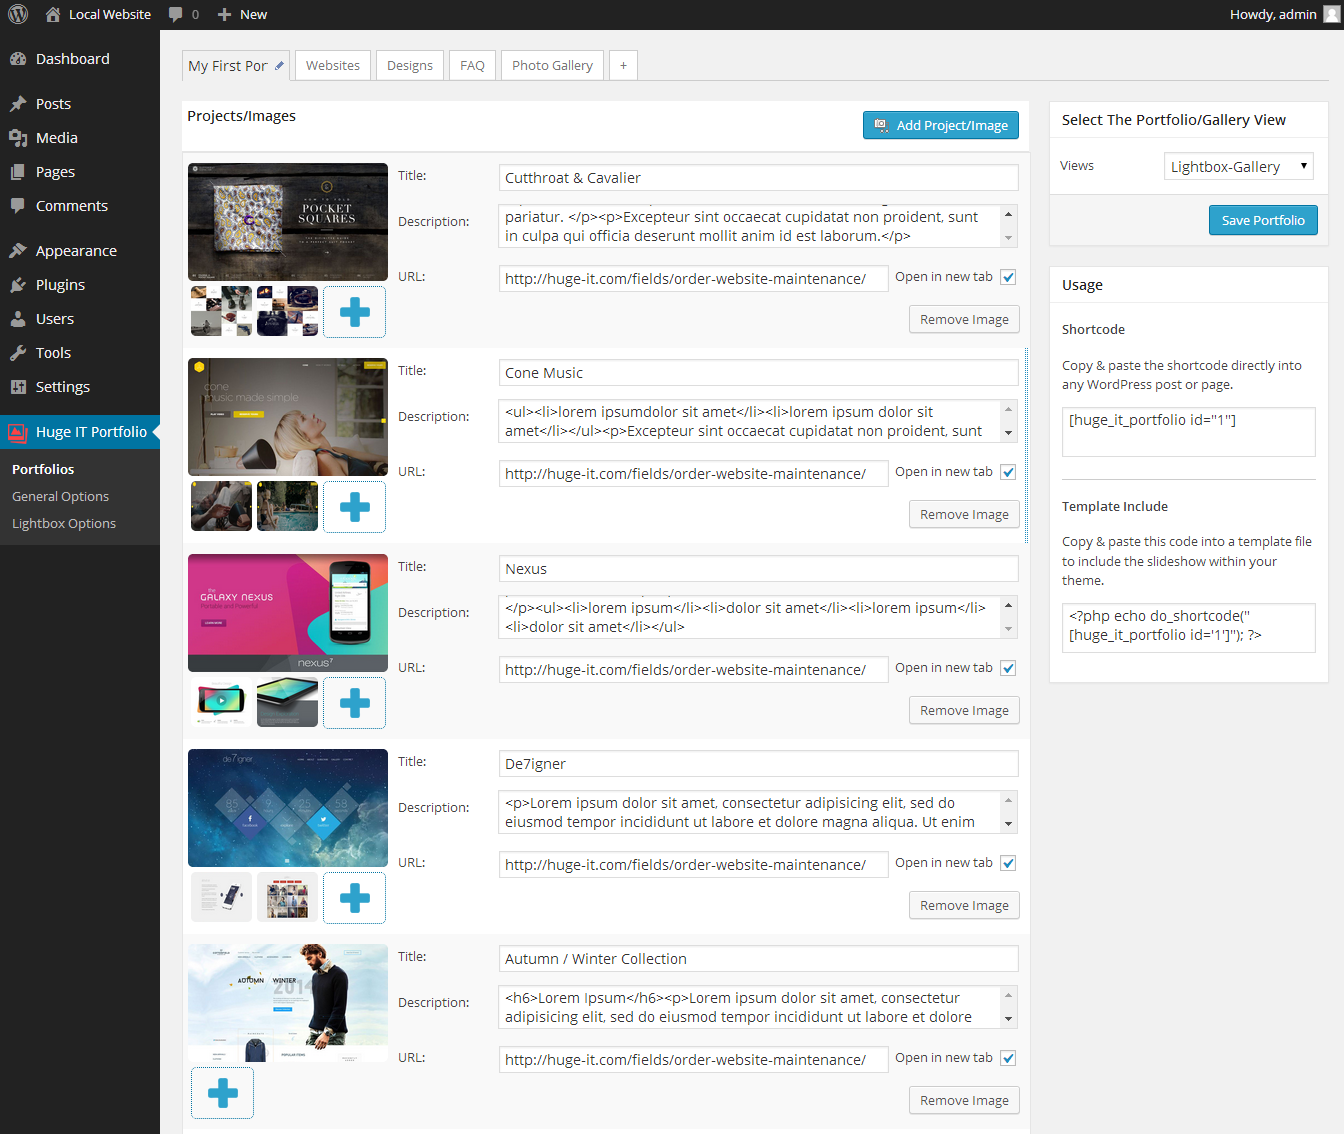Open Lightbox Options submenu
The image size is (1344, 1134).
[64, 524]
